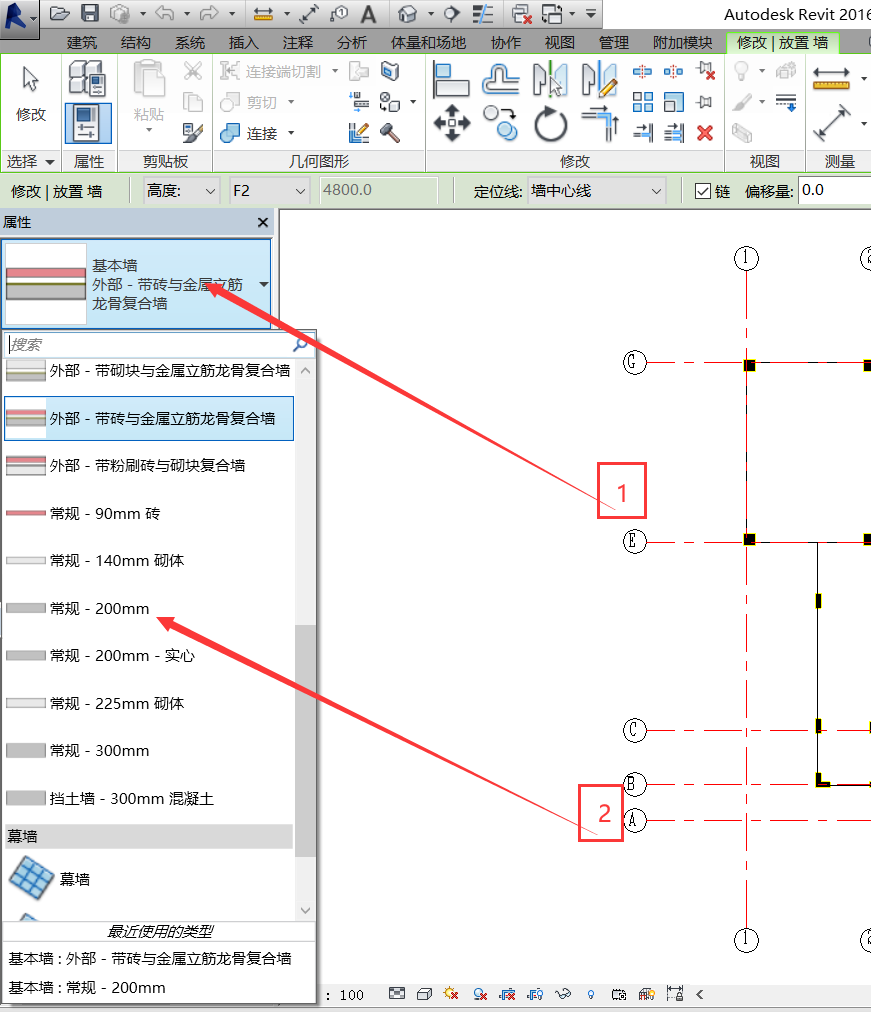This screenshot has width=871, height=1012.
Task: Switch to the 视图 ribbon tab
Action: pos(560,43)
